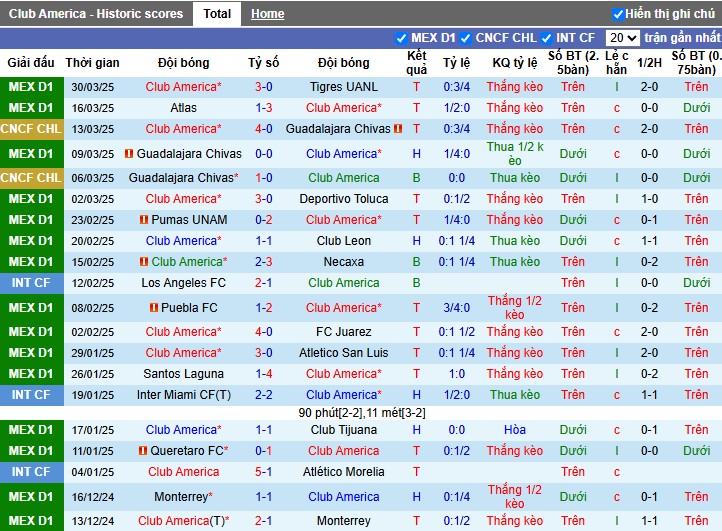The image size is (722, 531).
Task: Open Inter Miami CF(T) team link
Action: (183, 395)
